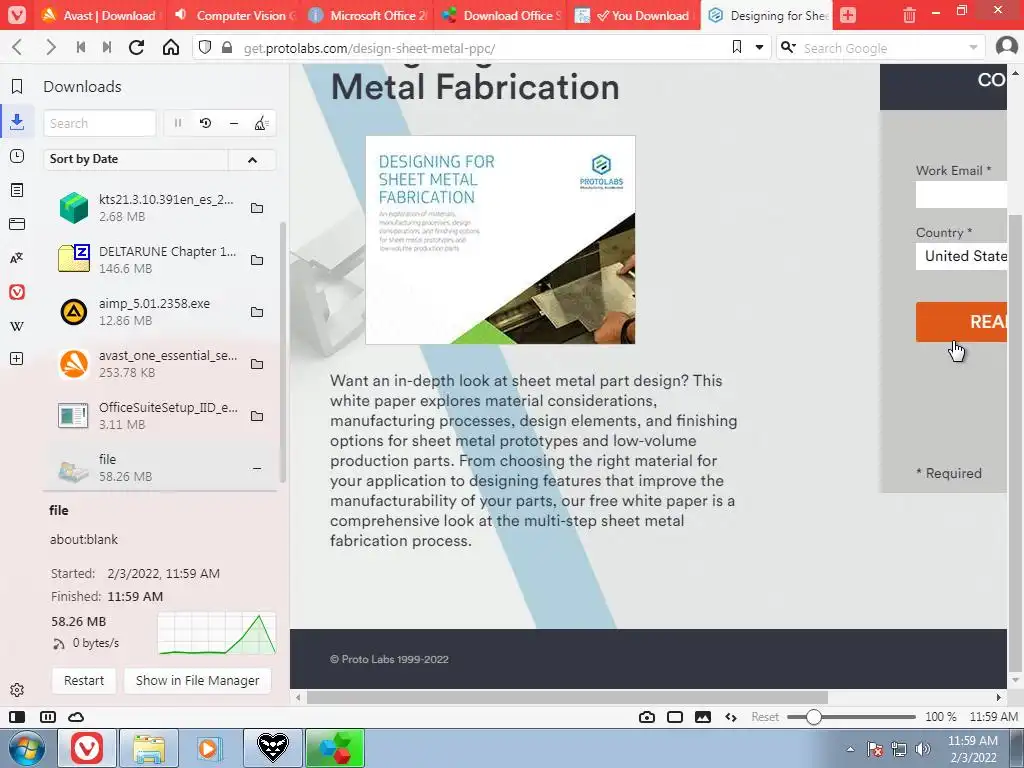Click the downloads Search field
The image size is (1024, 768).
click(100, 123)
